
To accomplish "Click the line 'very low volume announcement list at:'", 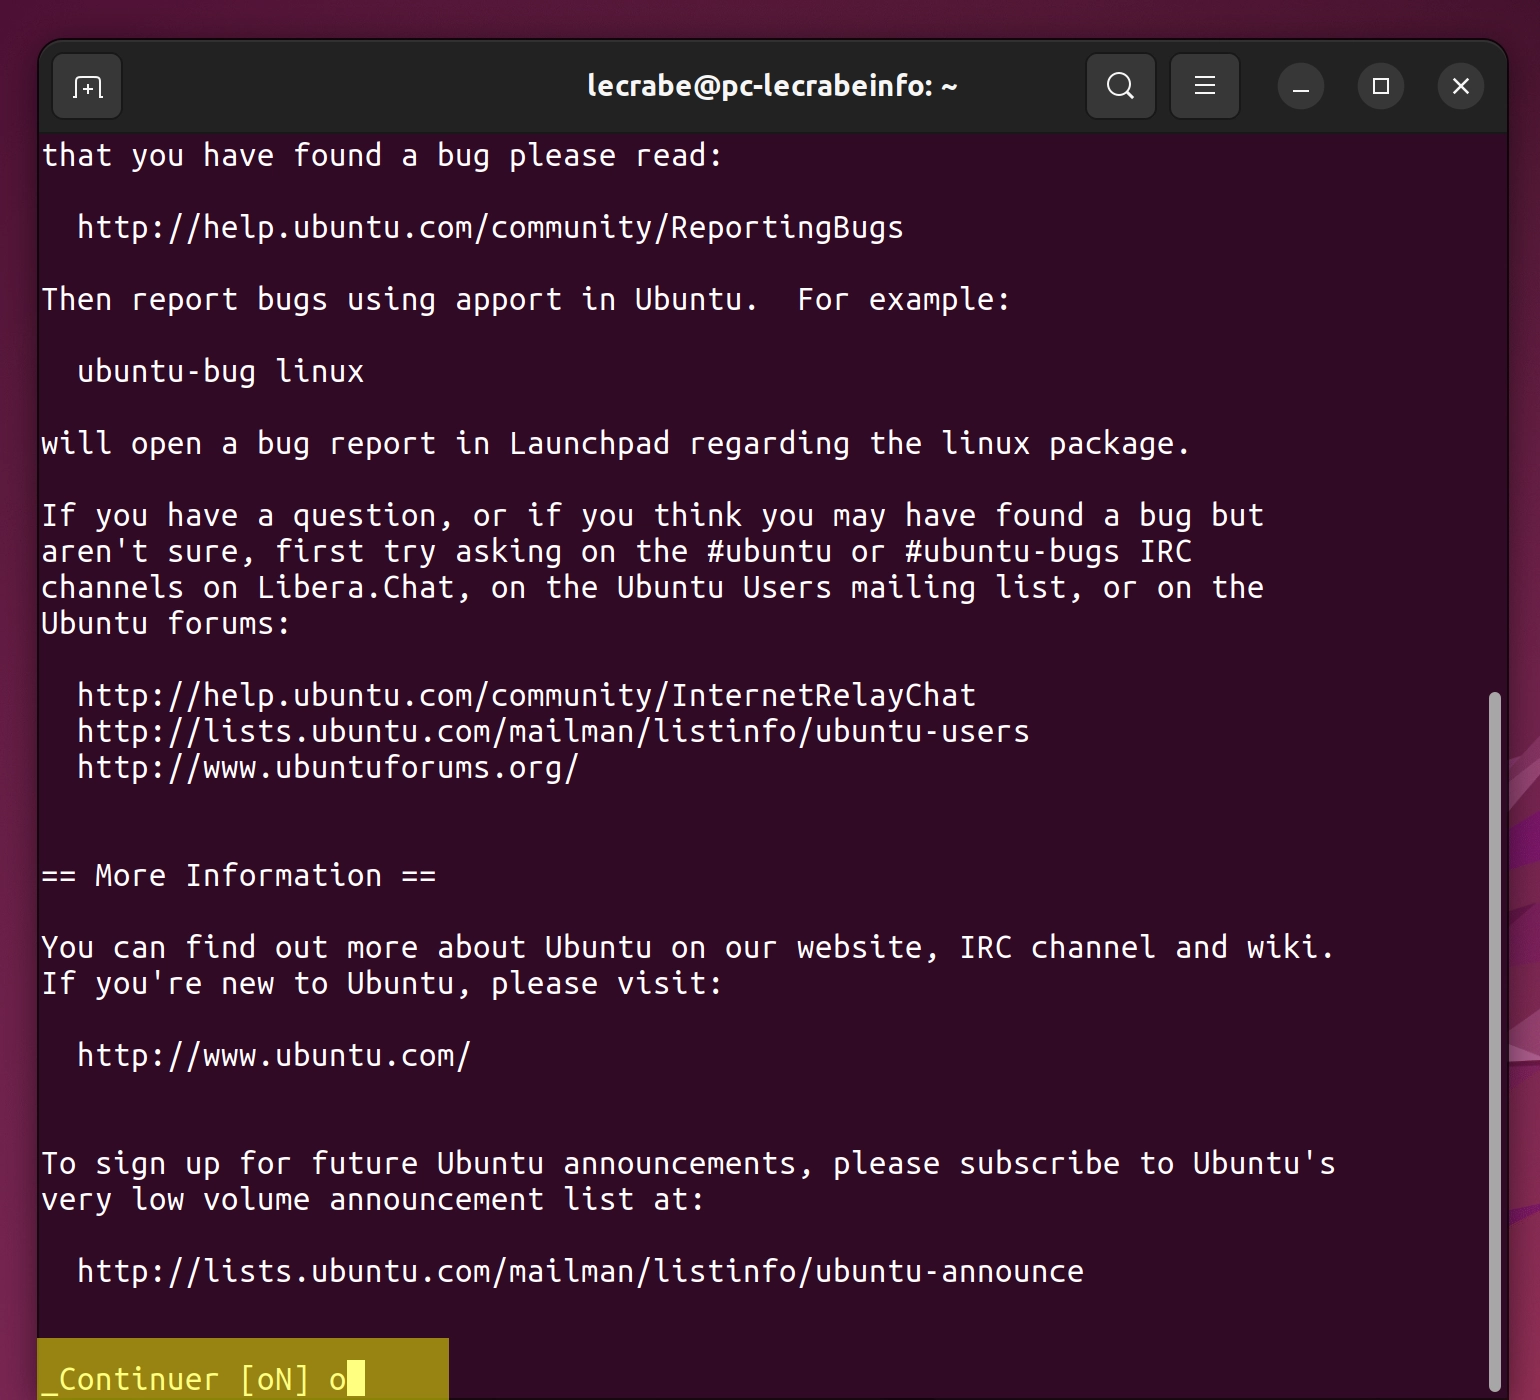I will tap(373, 1199).
